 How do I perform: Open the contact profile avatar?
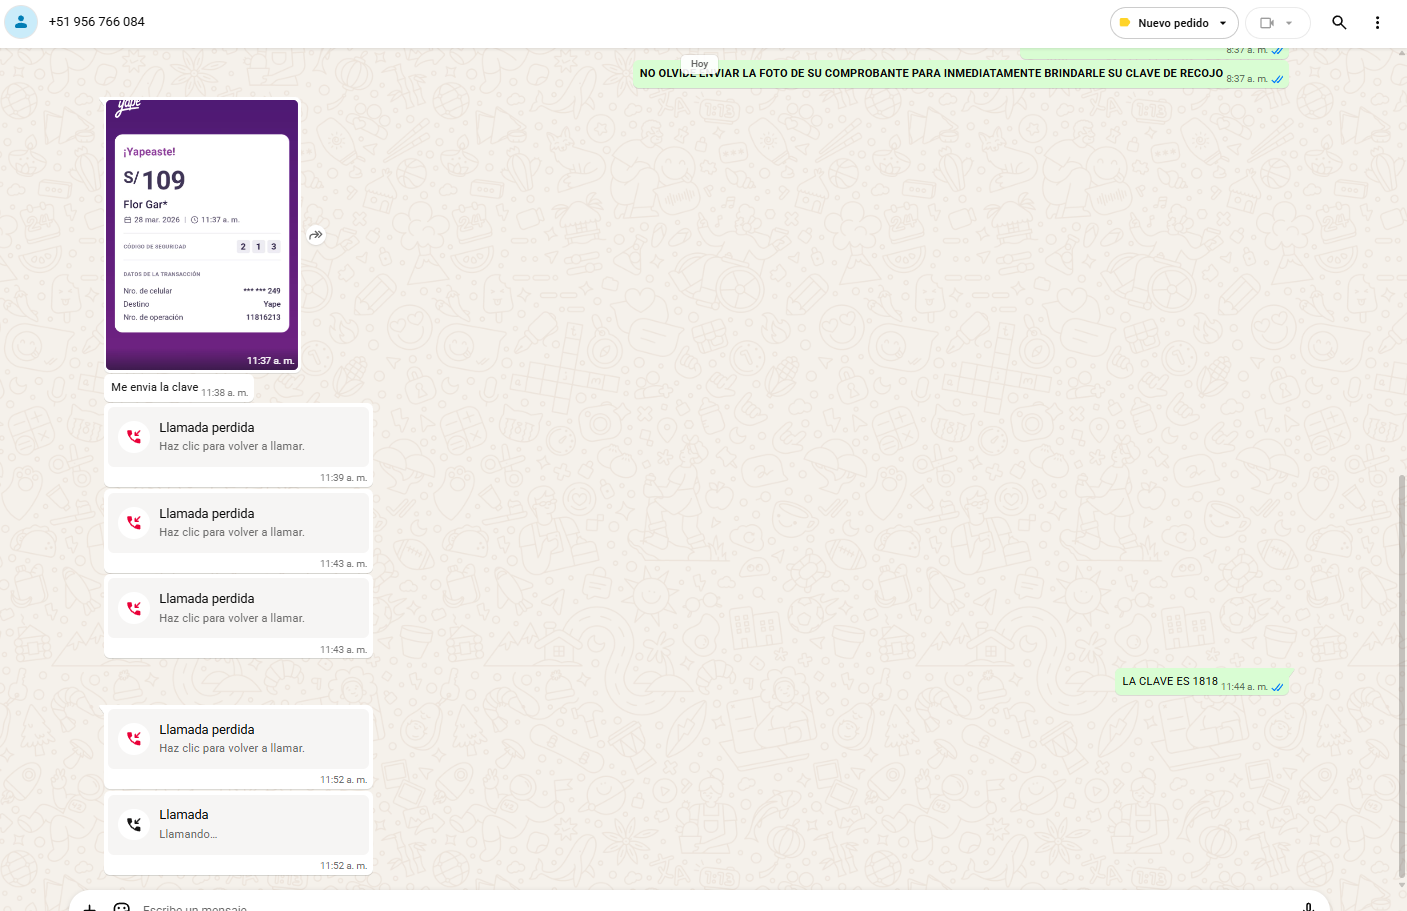pos(21,22)
